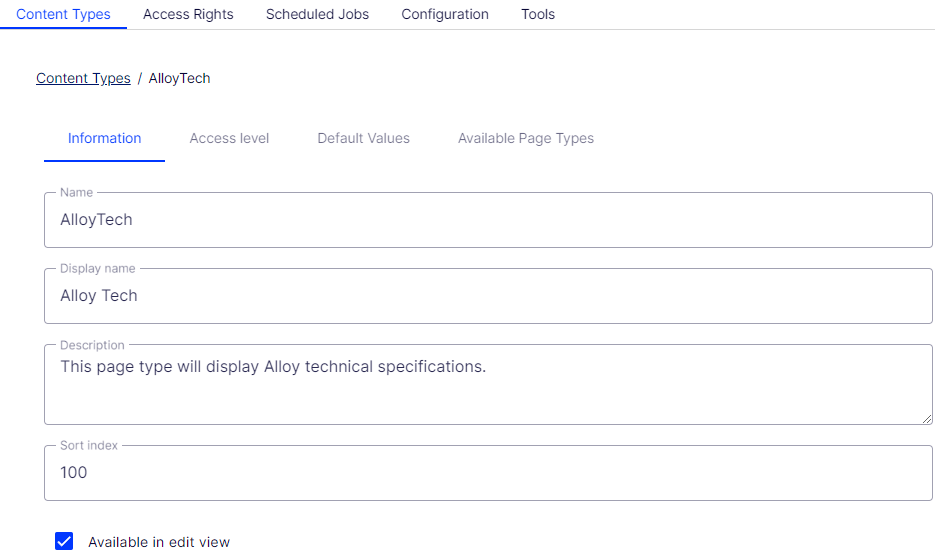Screen dimensions: 935x554
Task: Go to the Configuration tab
Action: coord(445,14)
